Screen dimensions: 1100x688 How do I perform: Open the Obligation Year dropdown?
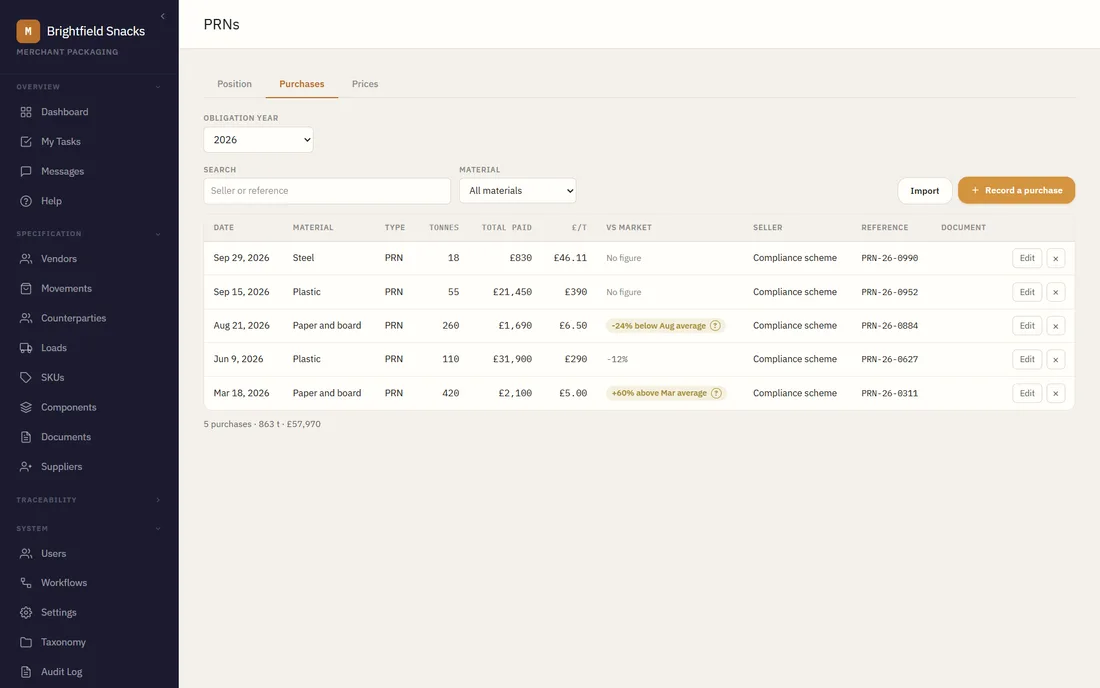pyautogui.click(x=258, y=140)
